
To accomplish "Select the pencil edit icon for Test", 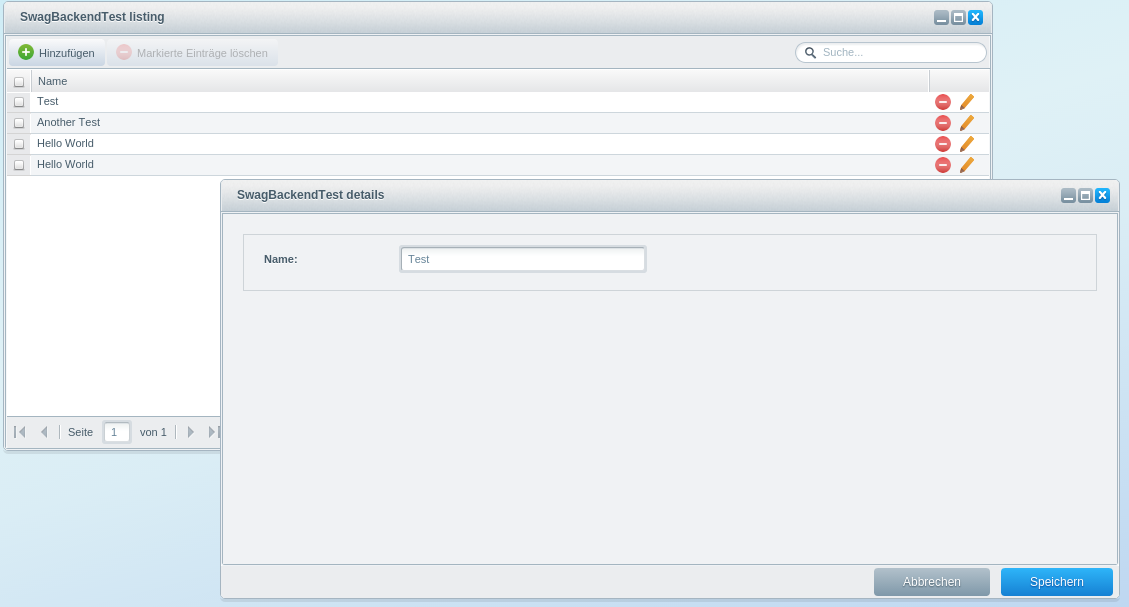I will coord(966,101).
